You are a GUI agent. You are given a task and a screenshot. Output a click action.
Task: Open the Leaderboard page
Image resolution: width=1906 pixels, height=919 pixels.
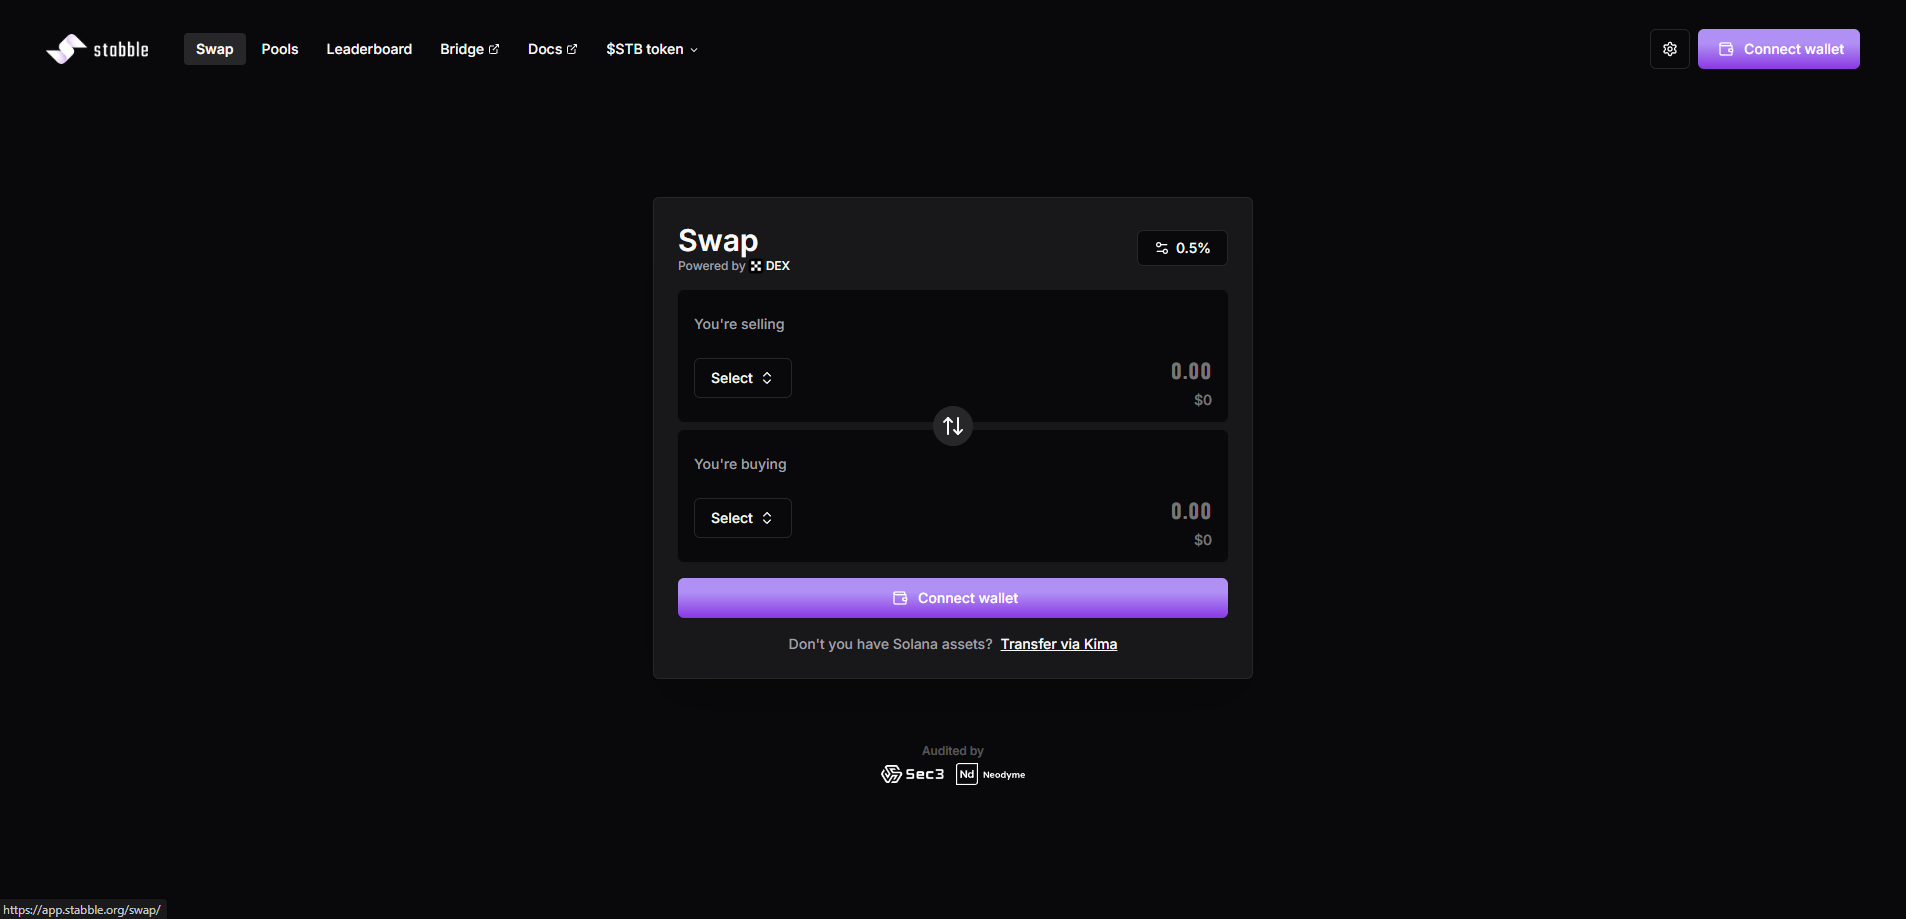369,49
